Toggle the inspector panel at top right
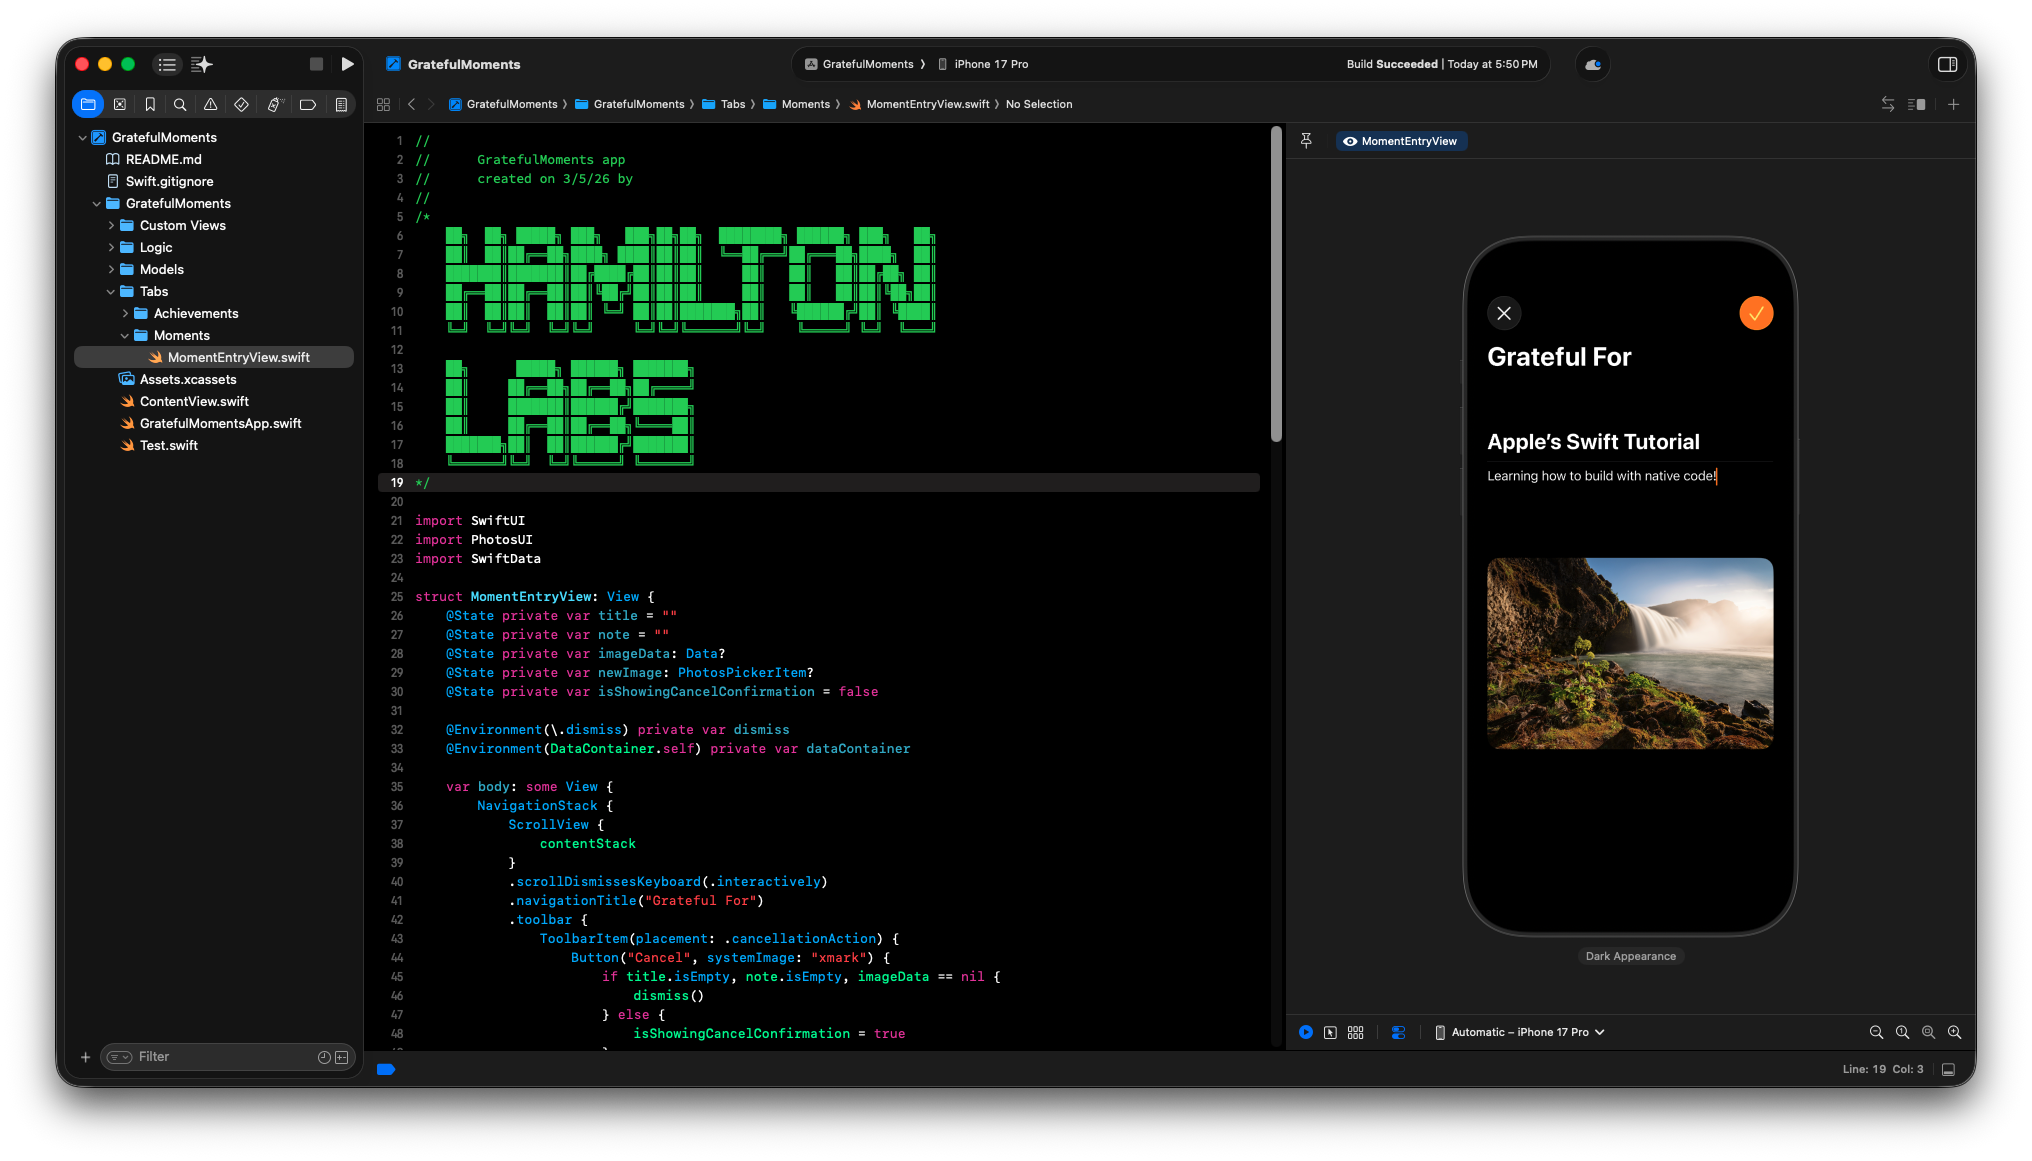Screen dimensions: 2032x1161 coord(1947,64)
